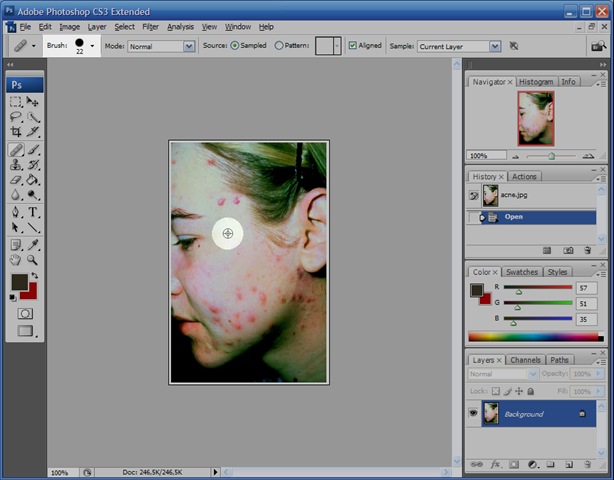Select the Eraser tool
614x480 pixels.
pyautogui.click(x=16, y=180)
